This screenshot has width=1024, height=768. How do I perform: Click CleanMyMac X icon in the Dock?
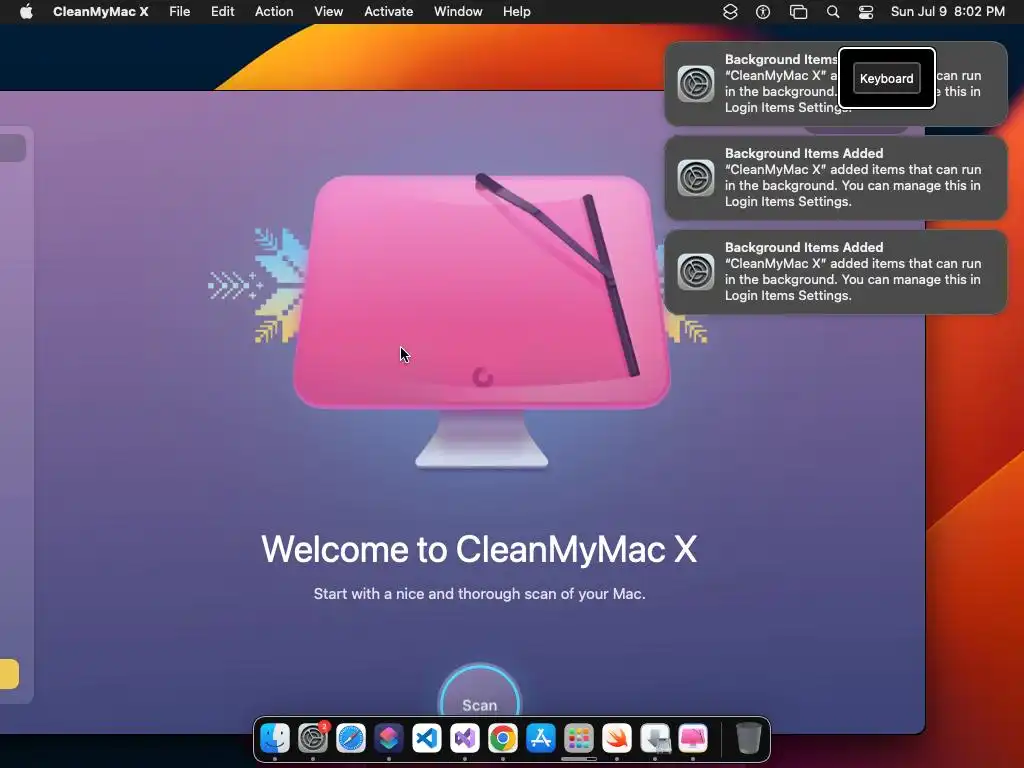point(693,739)
